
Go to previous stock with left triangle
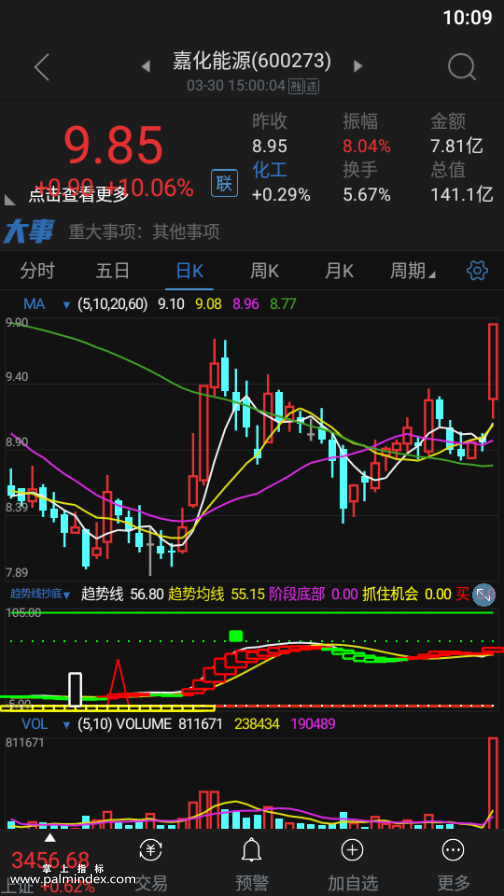pyautogui.click(x=146, y=67)
